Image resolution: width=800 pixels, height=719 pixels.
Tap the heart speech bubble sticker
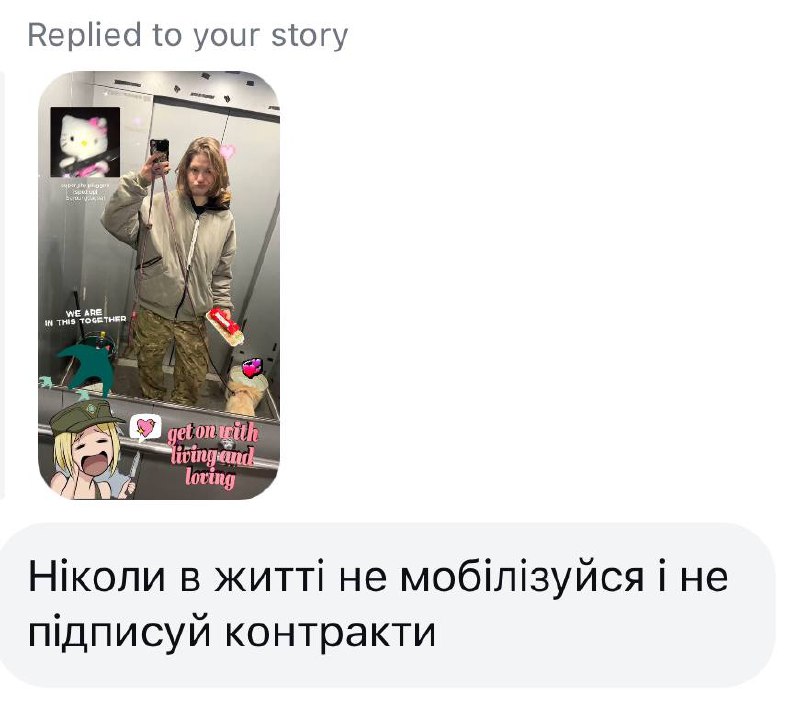tap(145, 428)
